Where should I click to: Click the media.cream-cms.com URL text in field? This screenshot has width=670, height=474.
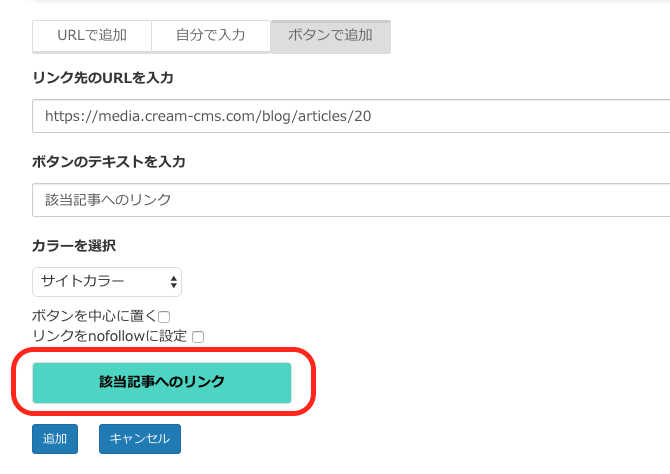208,116
